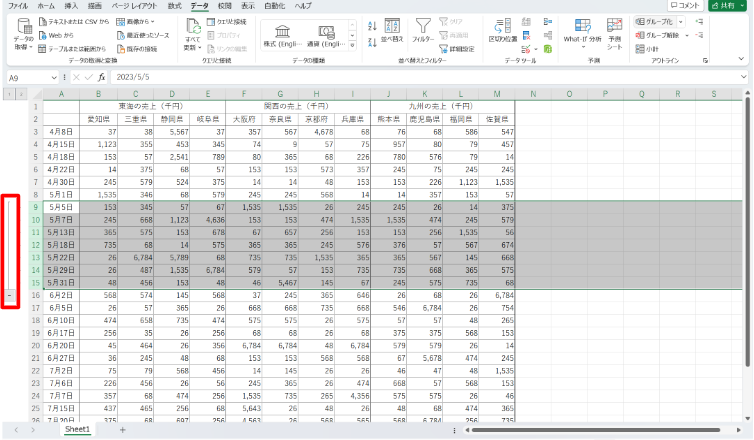Click the fx insert function icon
The height and width of the screenshot is (440, 754).
pyautogui.click(x=101, y=77)
